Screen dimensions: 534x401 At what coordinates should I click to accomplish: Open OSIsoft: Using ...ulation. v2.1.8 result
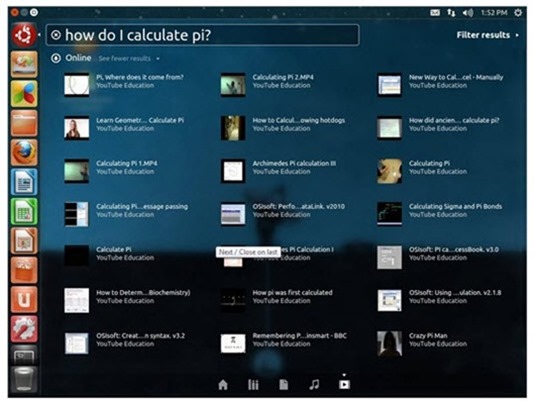[439, 300]
